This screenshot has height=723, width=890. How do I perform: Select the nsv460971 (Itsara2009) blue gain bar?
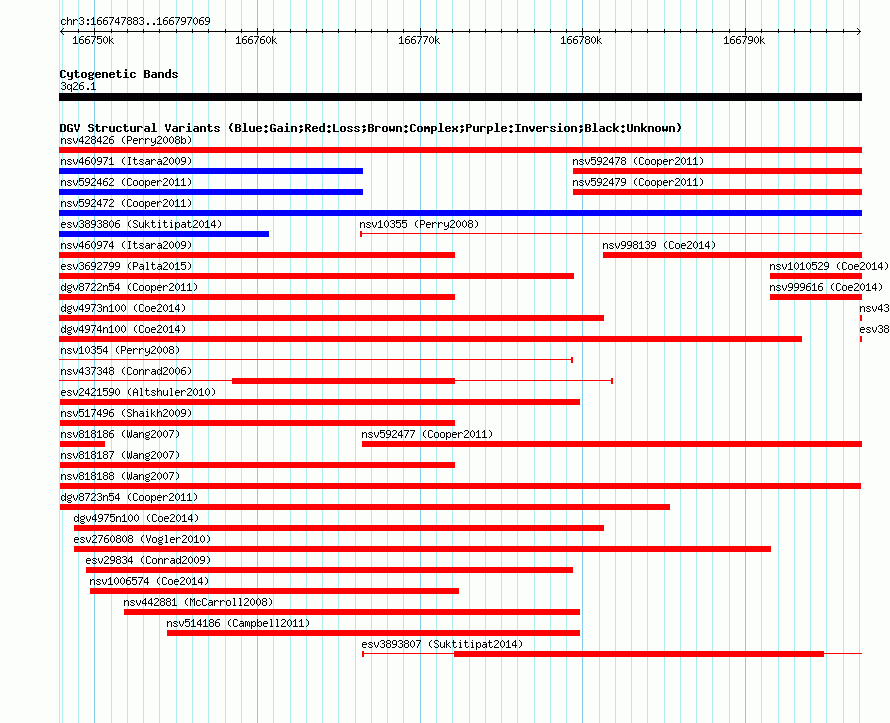pyautogui.click(x=211, y=171)
